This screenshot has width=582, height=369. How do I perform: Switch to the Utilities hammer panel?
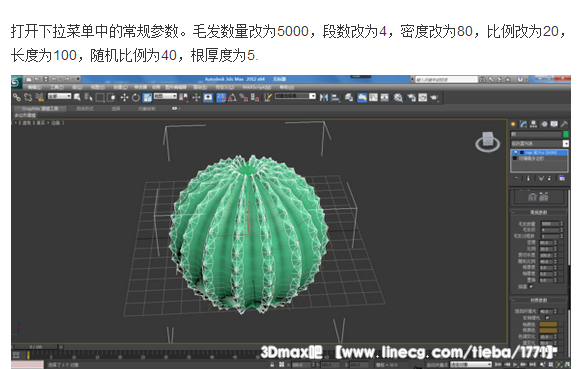(564, 124)
